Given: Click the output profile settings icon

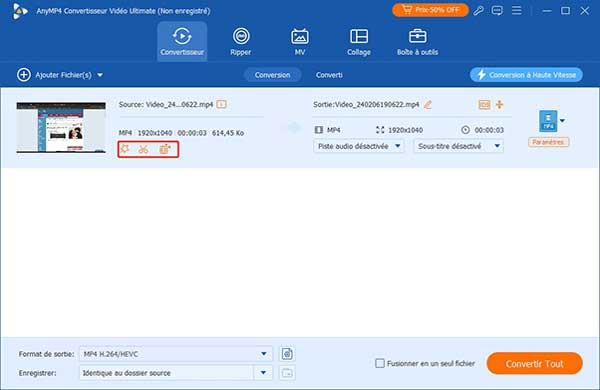Looking at the screenshot, I should [287, 354].
